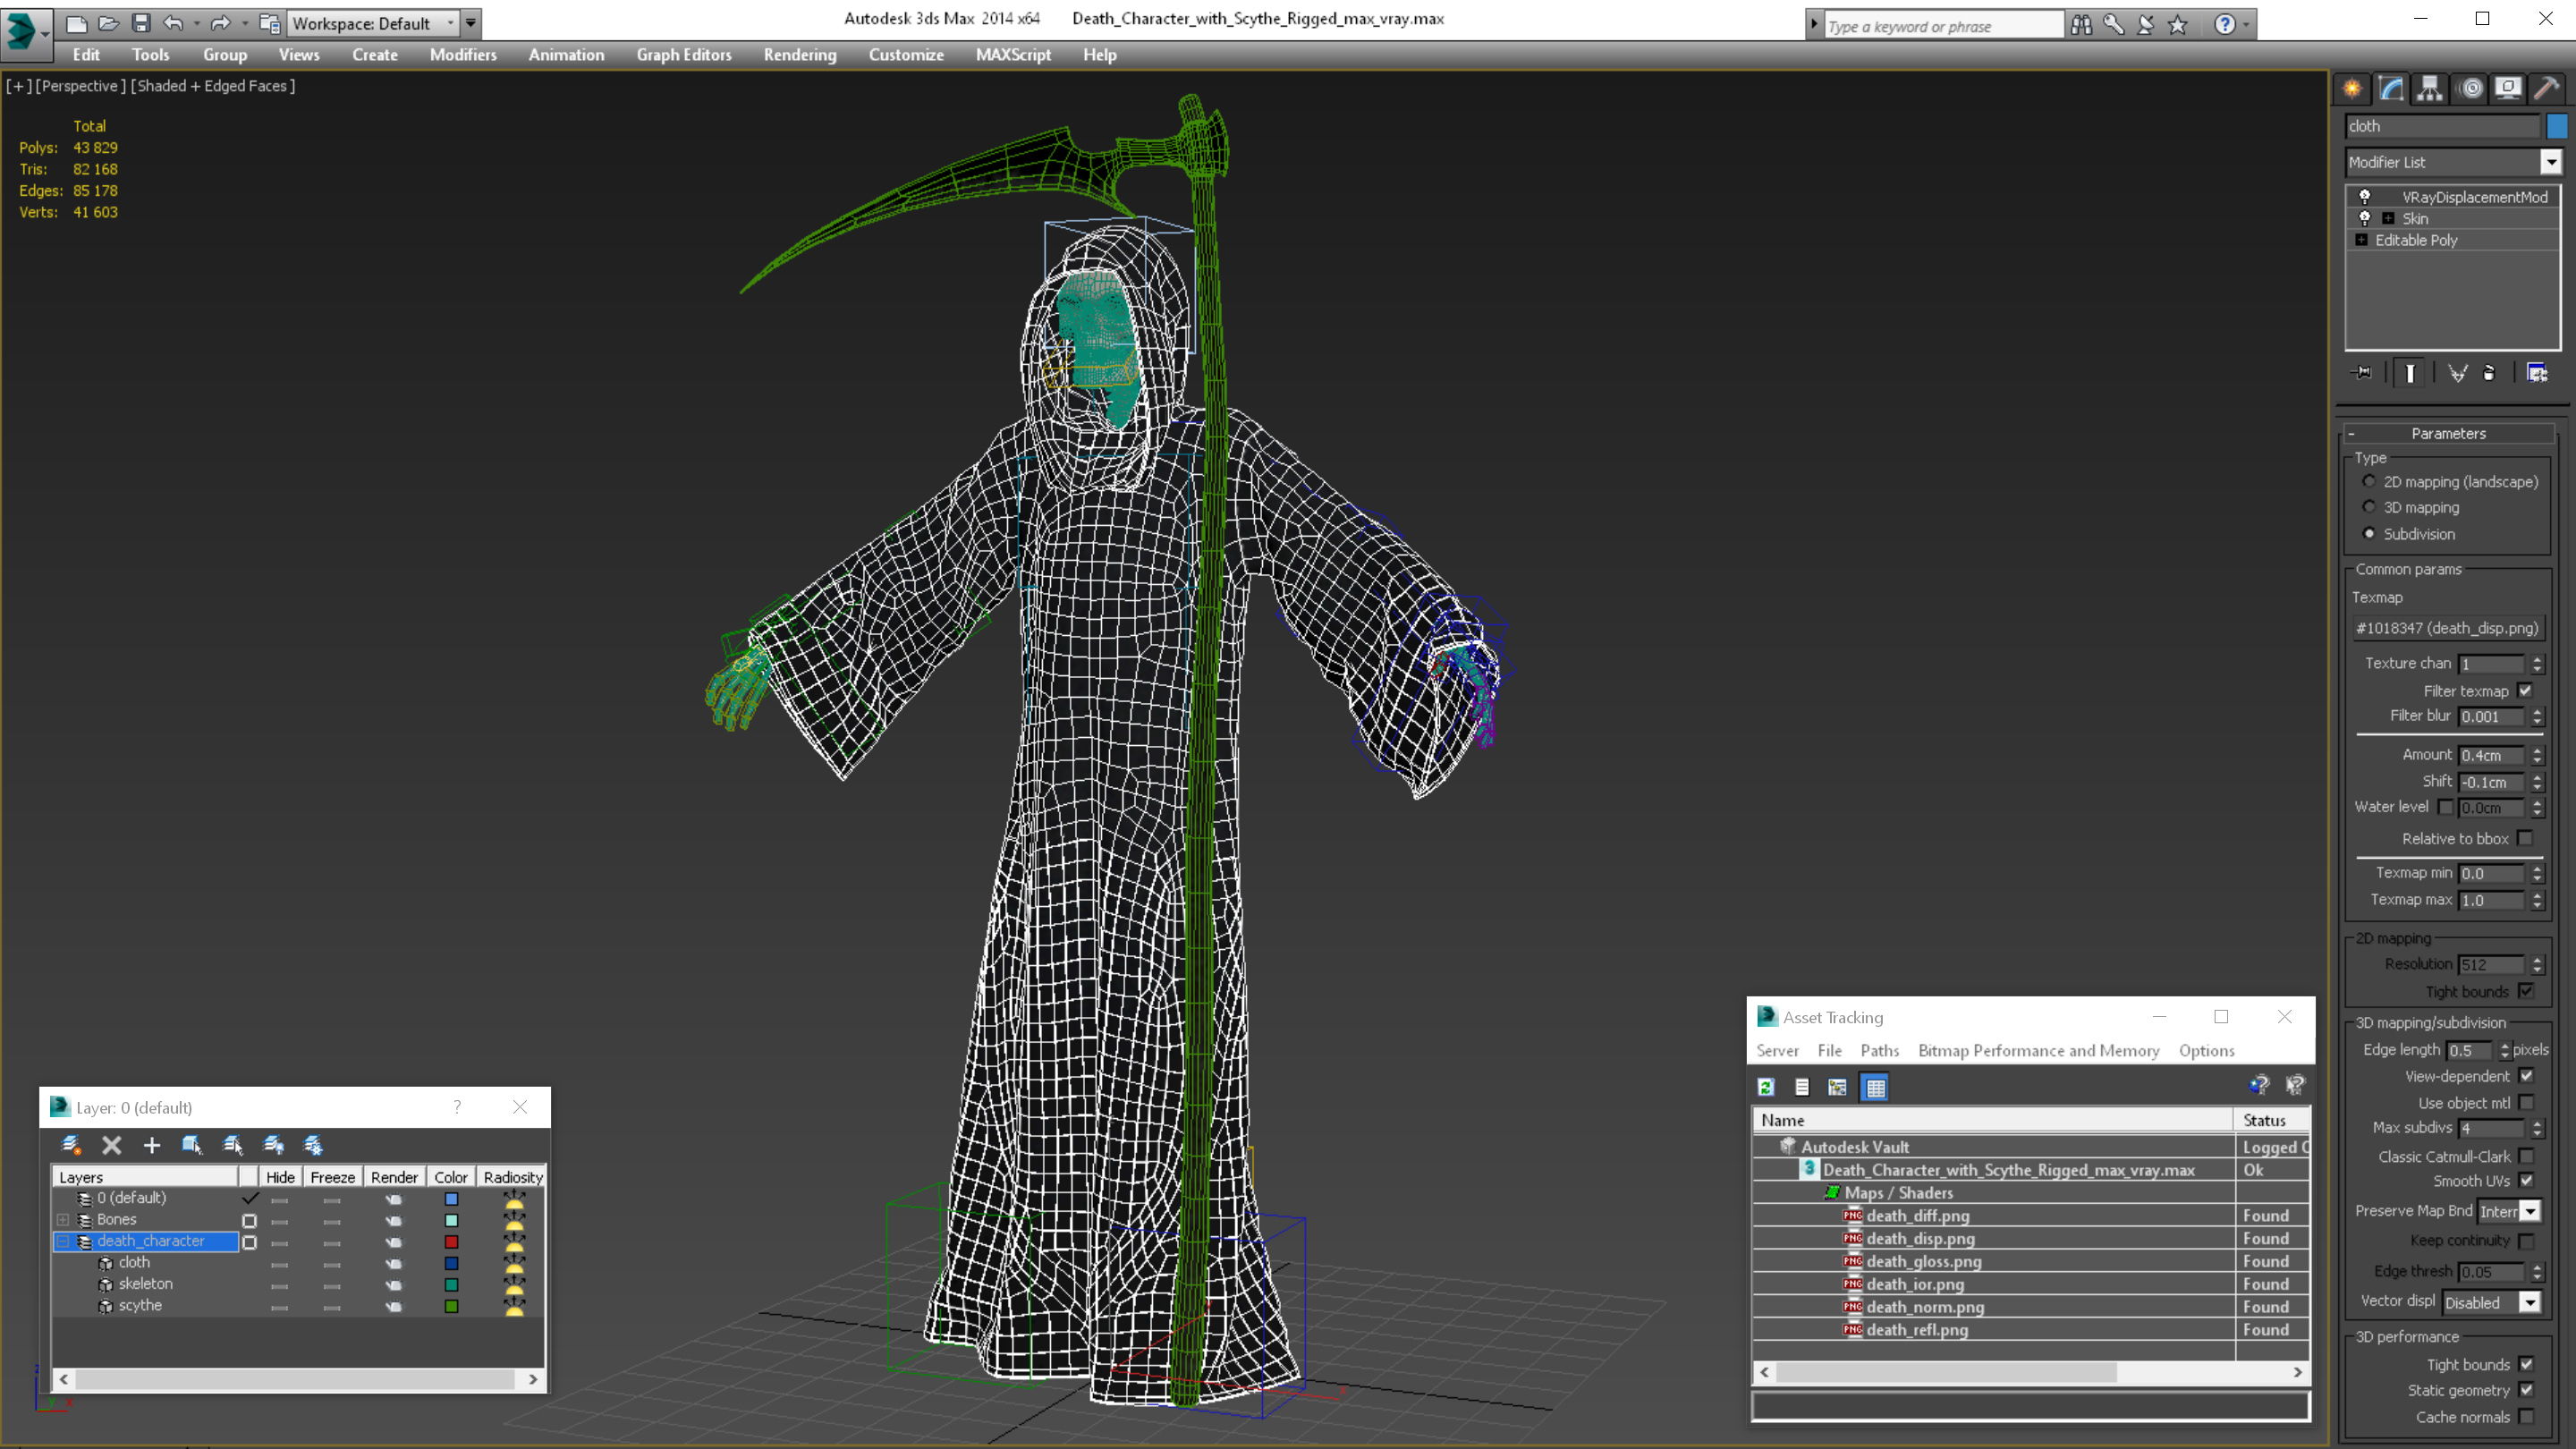Click Delete layer X icon in Layer dialog
The height and width of the screenshot is (1449, 2576).
(x=111, y=1145)
